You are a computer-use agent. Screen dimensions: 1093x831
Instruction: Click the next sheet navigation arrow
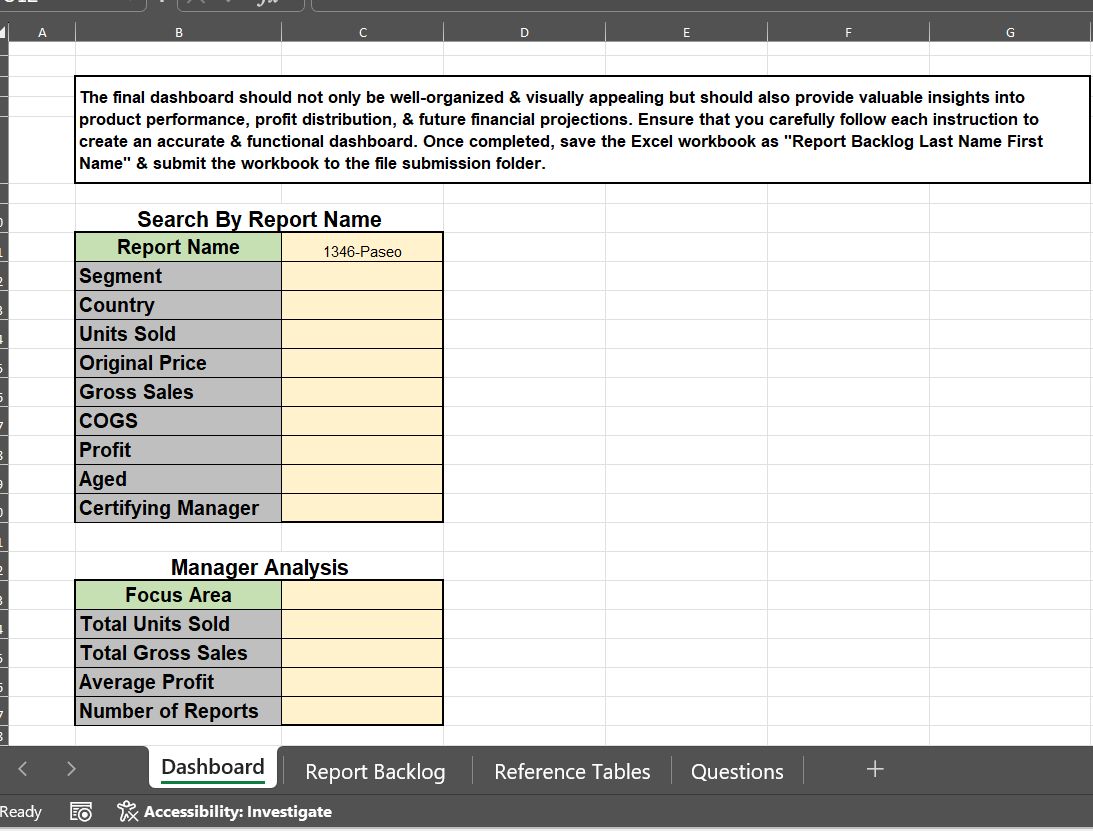(x=71, y=769)
